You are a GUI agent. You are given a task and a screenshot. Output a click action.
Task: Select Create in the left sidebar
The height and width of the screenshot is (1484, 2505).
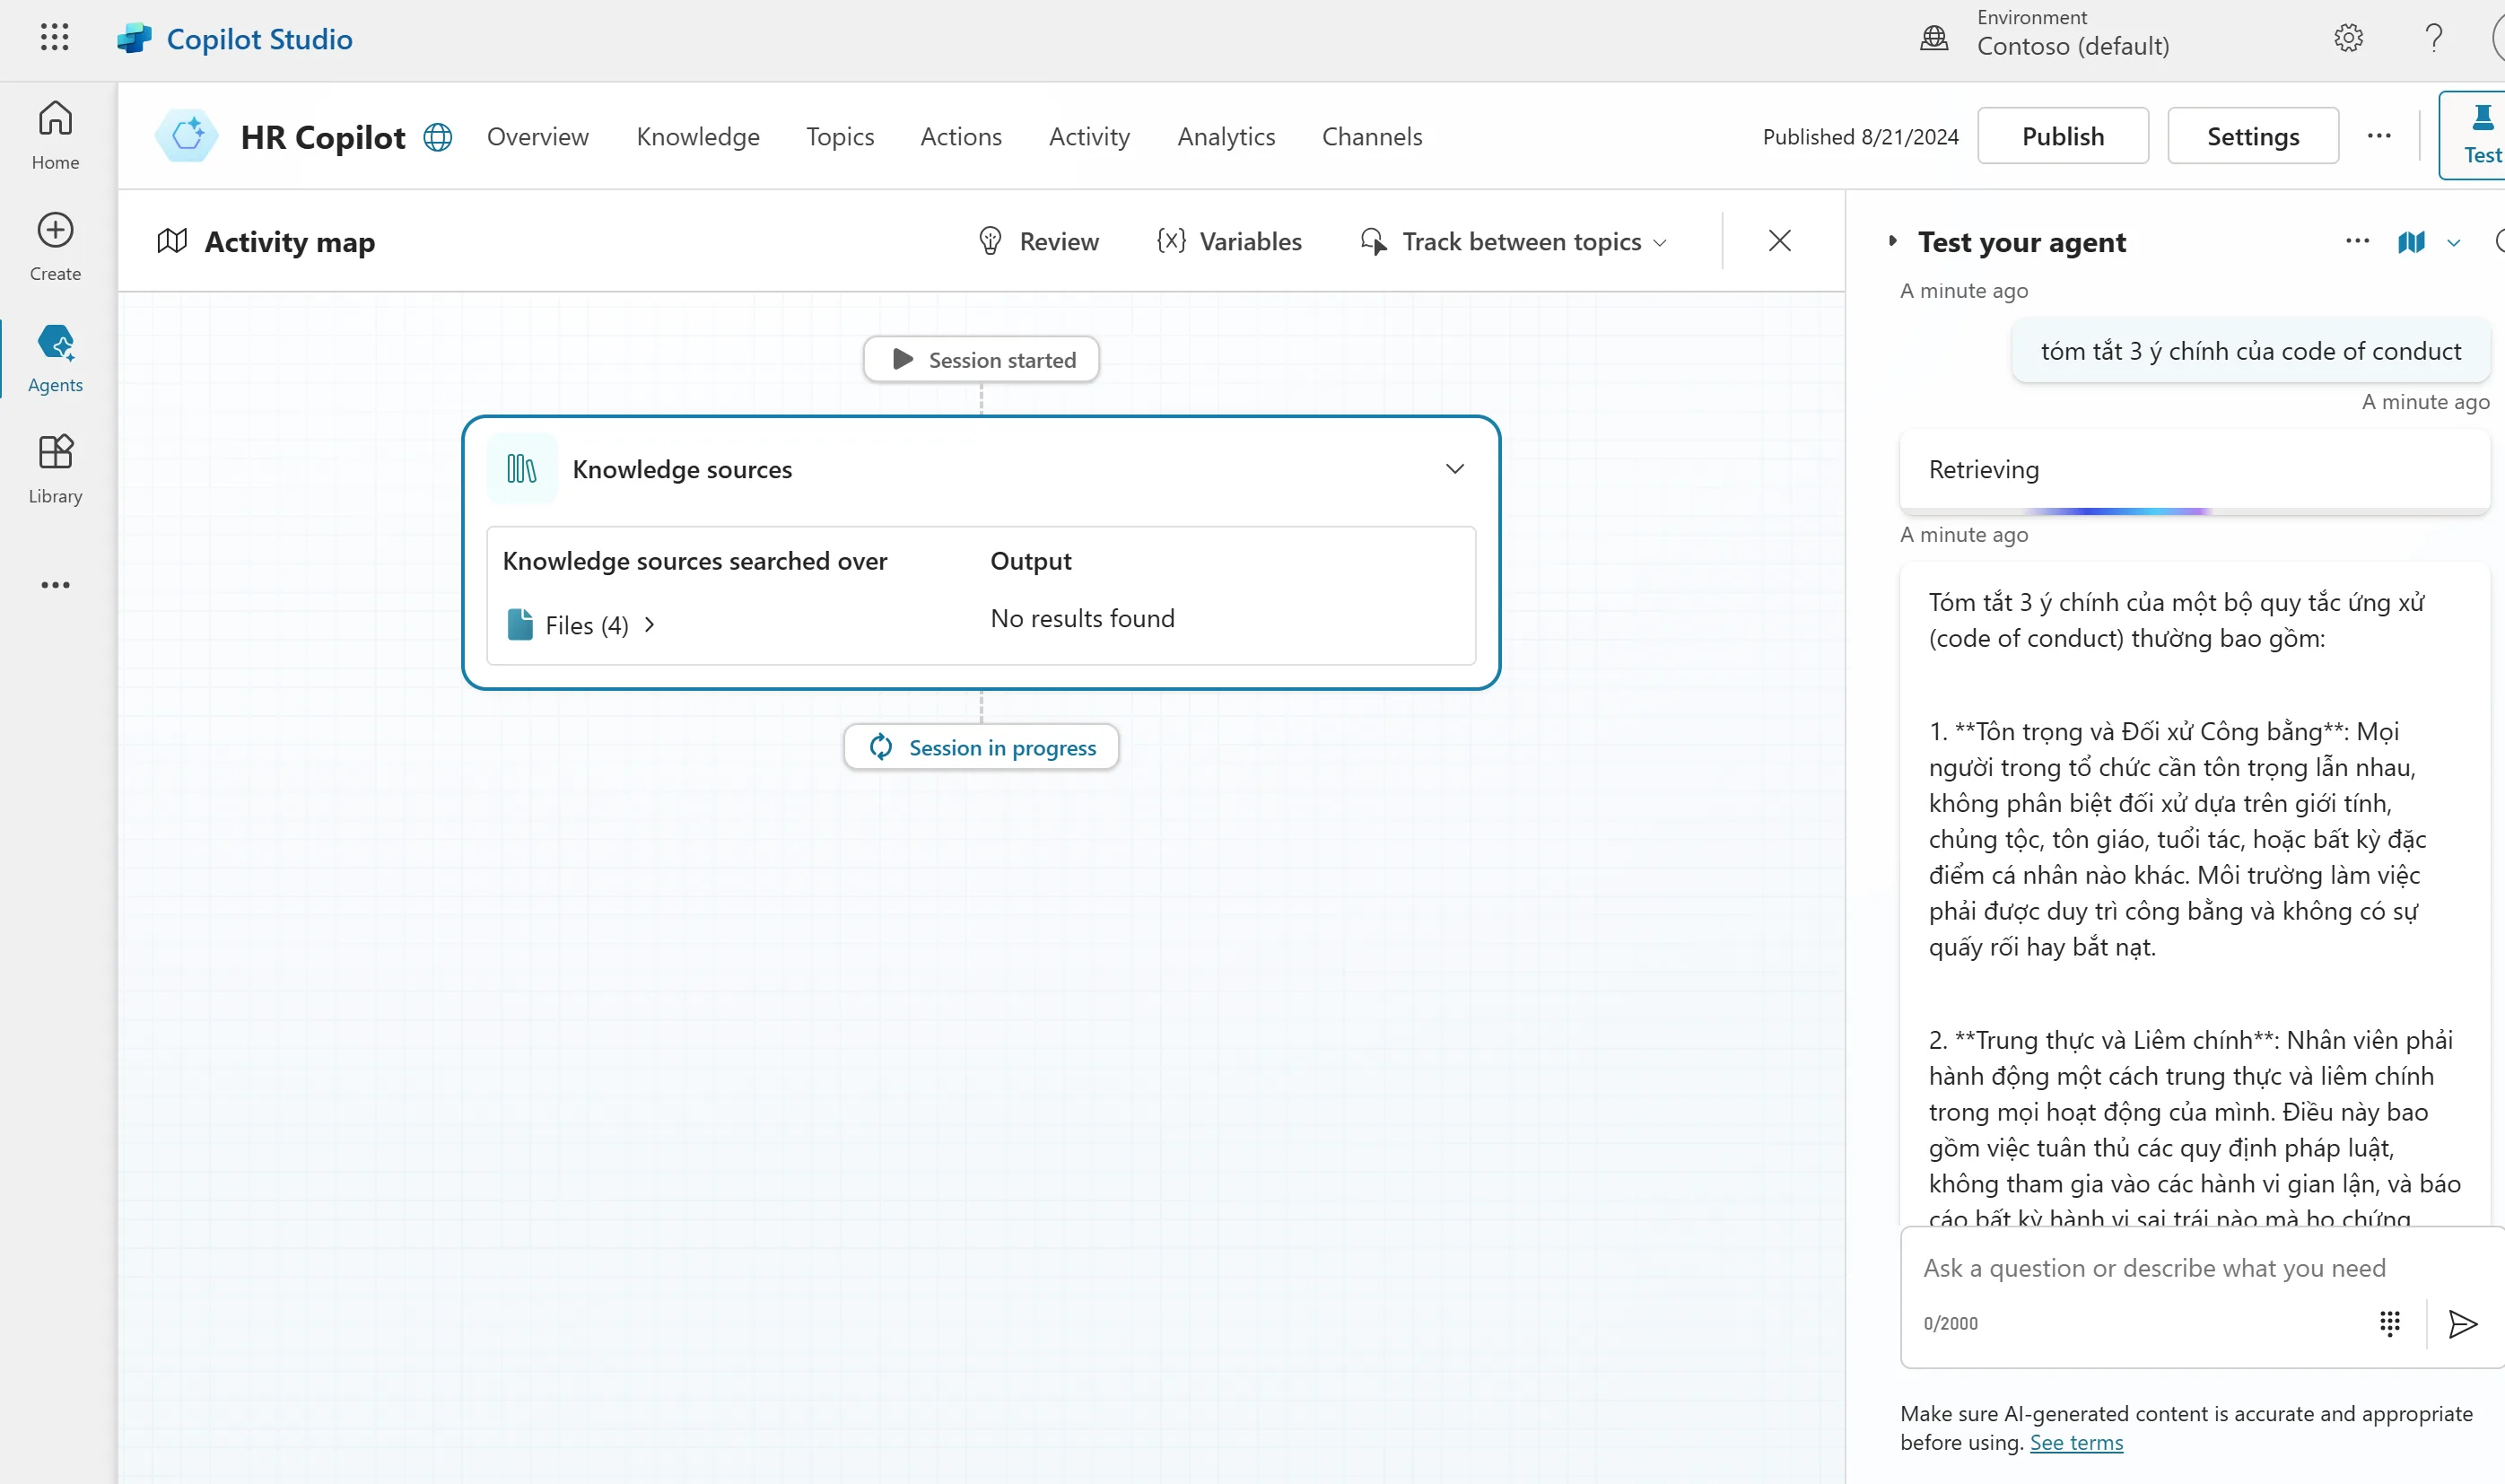(x=55, y=243)
